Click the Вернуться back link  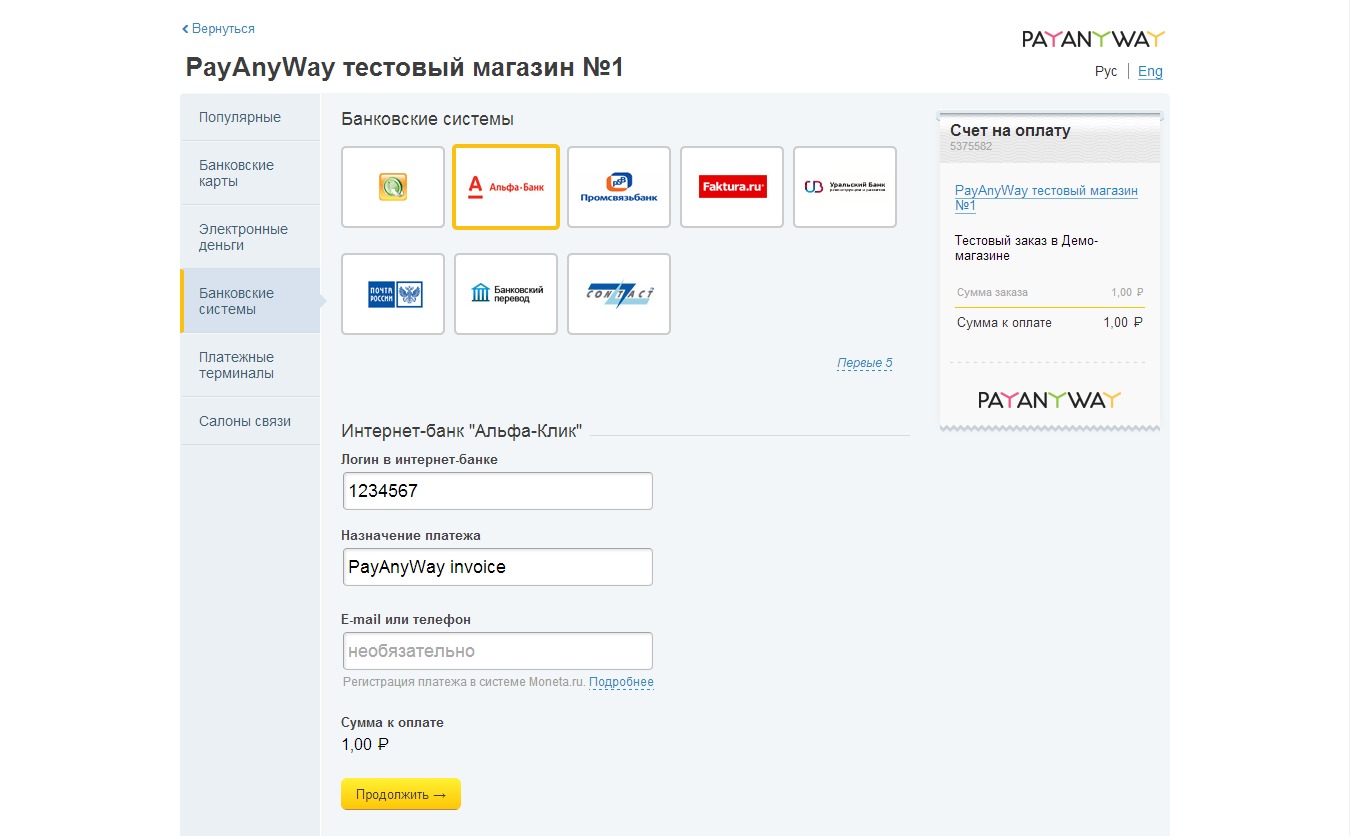pyautogui.click(x=219, y=29)
